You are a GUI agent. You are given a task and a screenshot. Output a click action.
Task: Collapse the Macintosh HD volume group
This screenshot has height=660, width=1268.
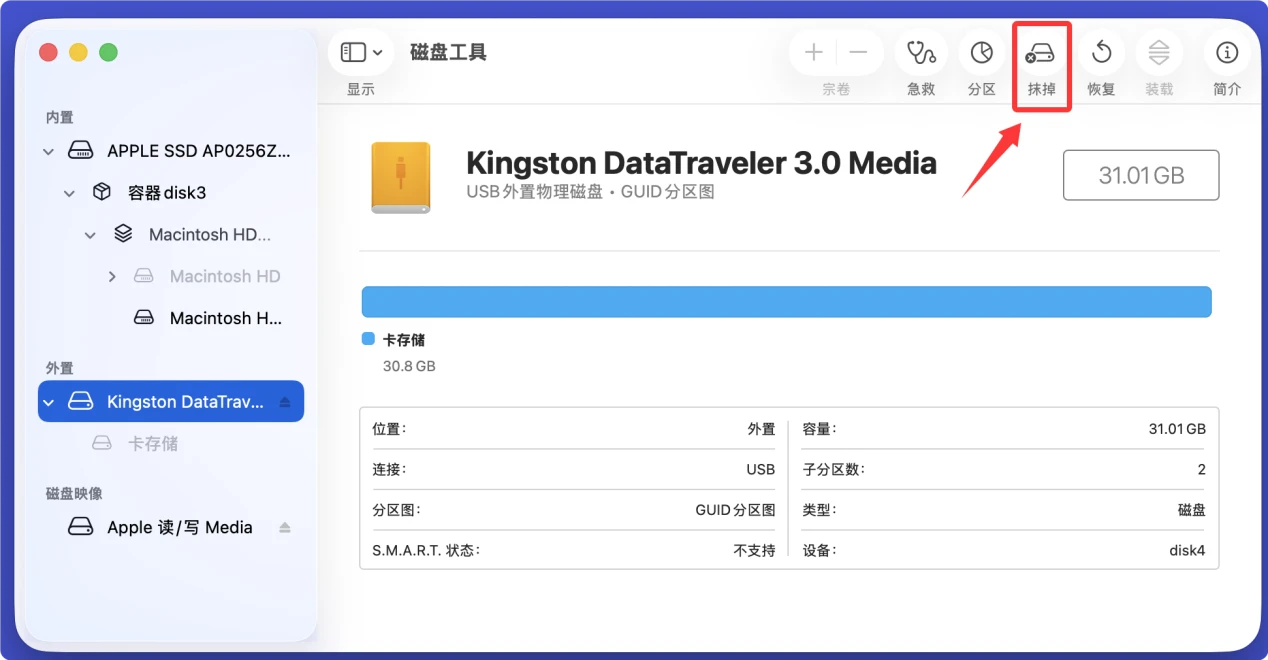(90, 235)
